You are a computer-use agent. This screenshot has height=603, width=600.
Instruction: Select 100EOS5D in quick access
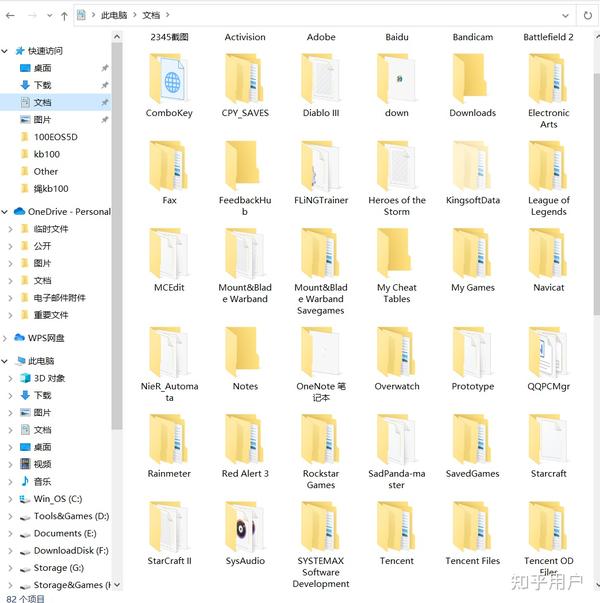(56, 137)
